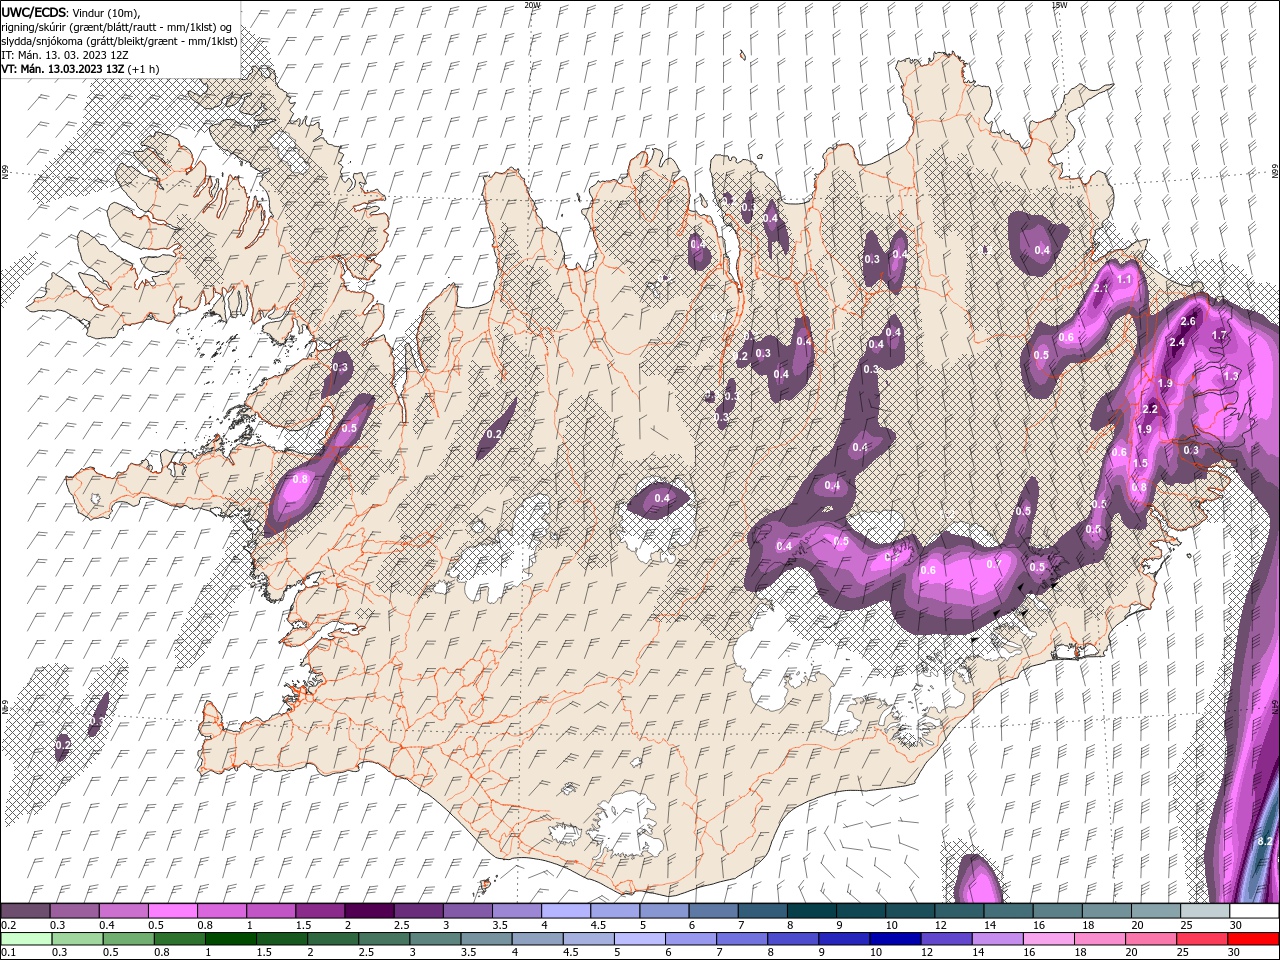Screen dimensions: 1280x960
Task: Click the UWC/ECDS title text
Action: pos(33,11)
